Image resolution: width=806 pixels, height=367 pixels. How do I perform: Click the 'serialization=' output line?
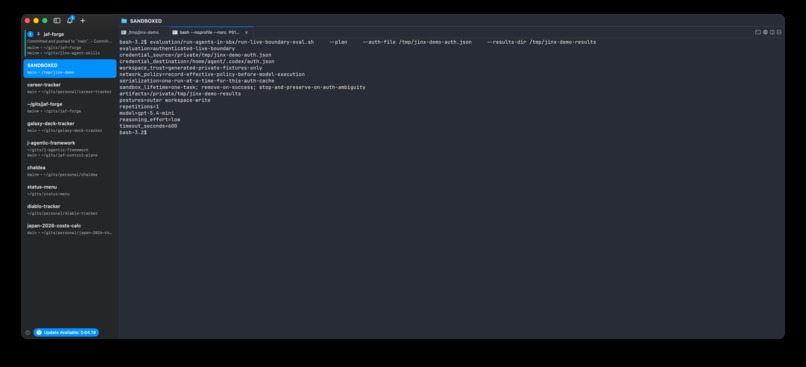[x=197, y=81]
